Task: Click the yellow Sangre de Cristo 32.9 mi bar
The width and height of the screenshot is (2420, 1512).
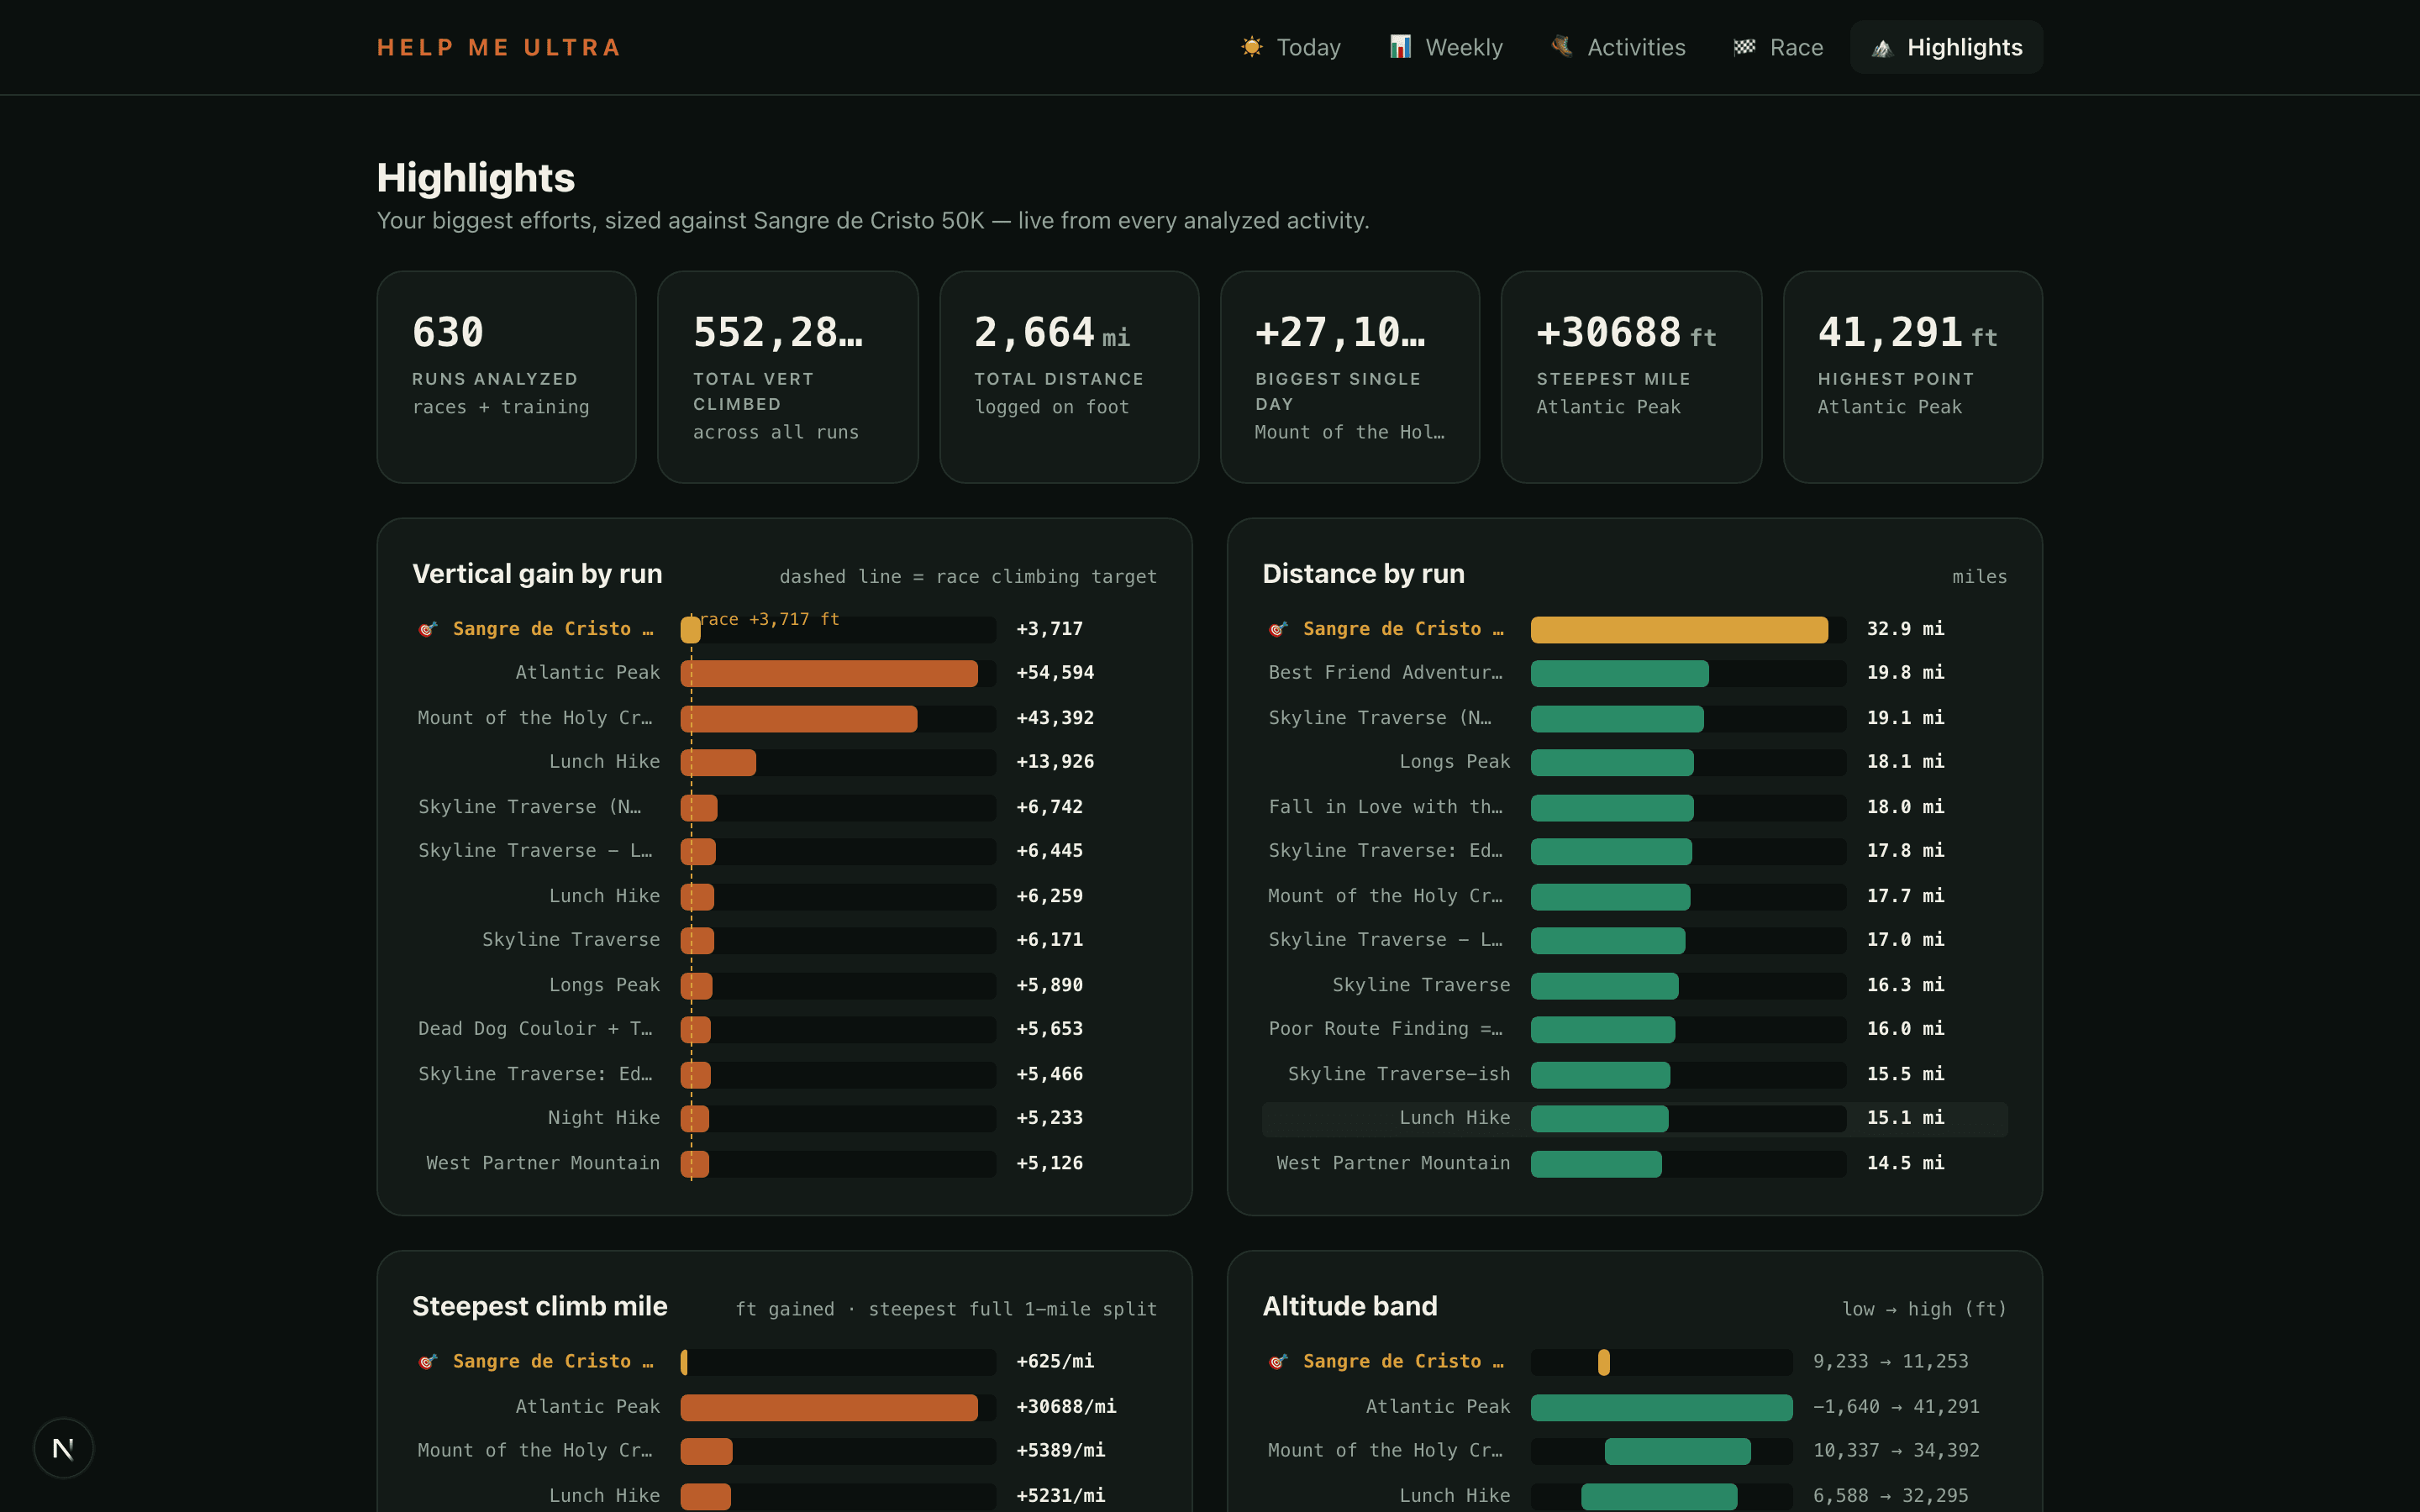Action: 1679,629
